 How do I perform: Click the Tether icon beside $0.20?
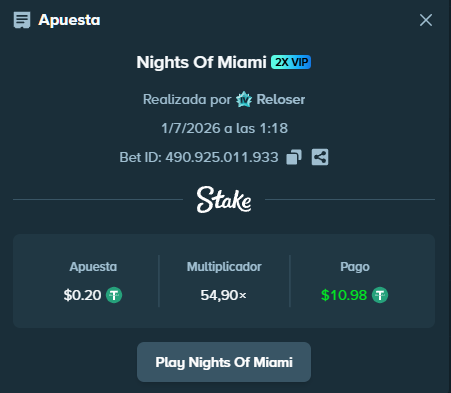pos(114,295)
